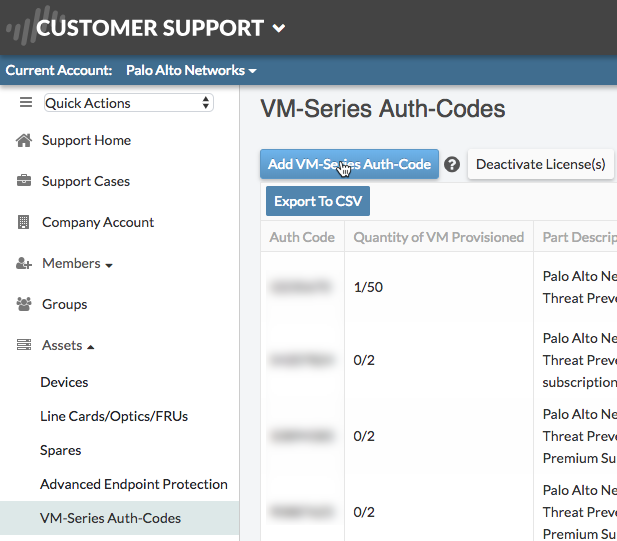Click the Support Home house icon

tap(24, 141)
